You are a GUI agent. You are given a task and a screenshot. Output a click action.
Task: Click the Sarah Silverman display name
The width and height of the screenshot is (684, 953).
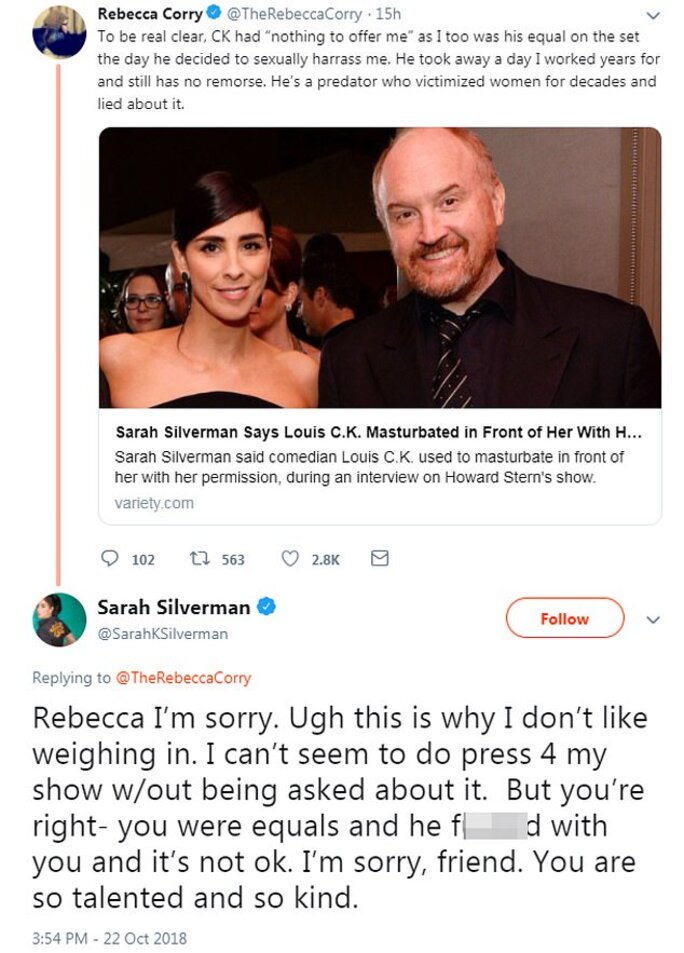tap(175, 606)
